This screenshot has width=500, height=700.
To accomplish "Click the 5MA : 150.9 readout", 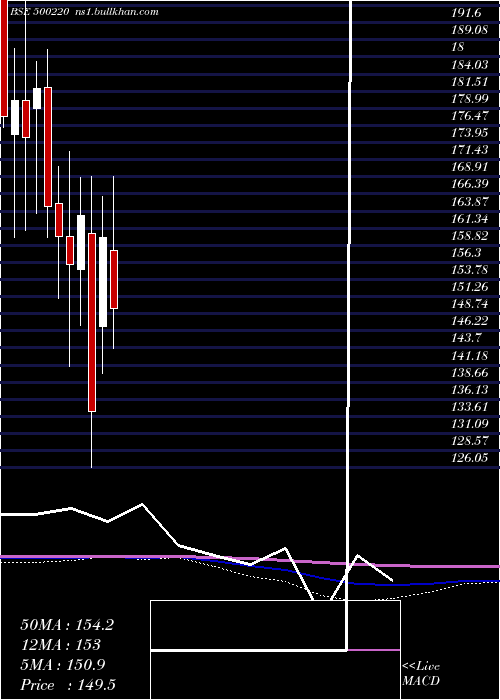I will 63,665.
